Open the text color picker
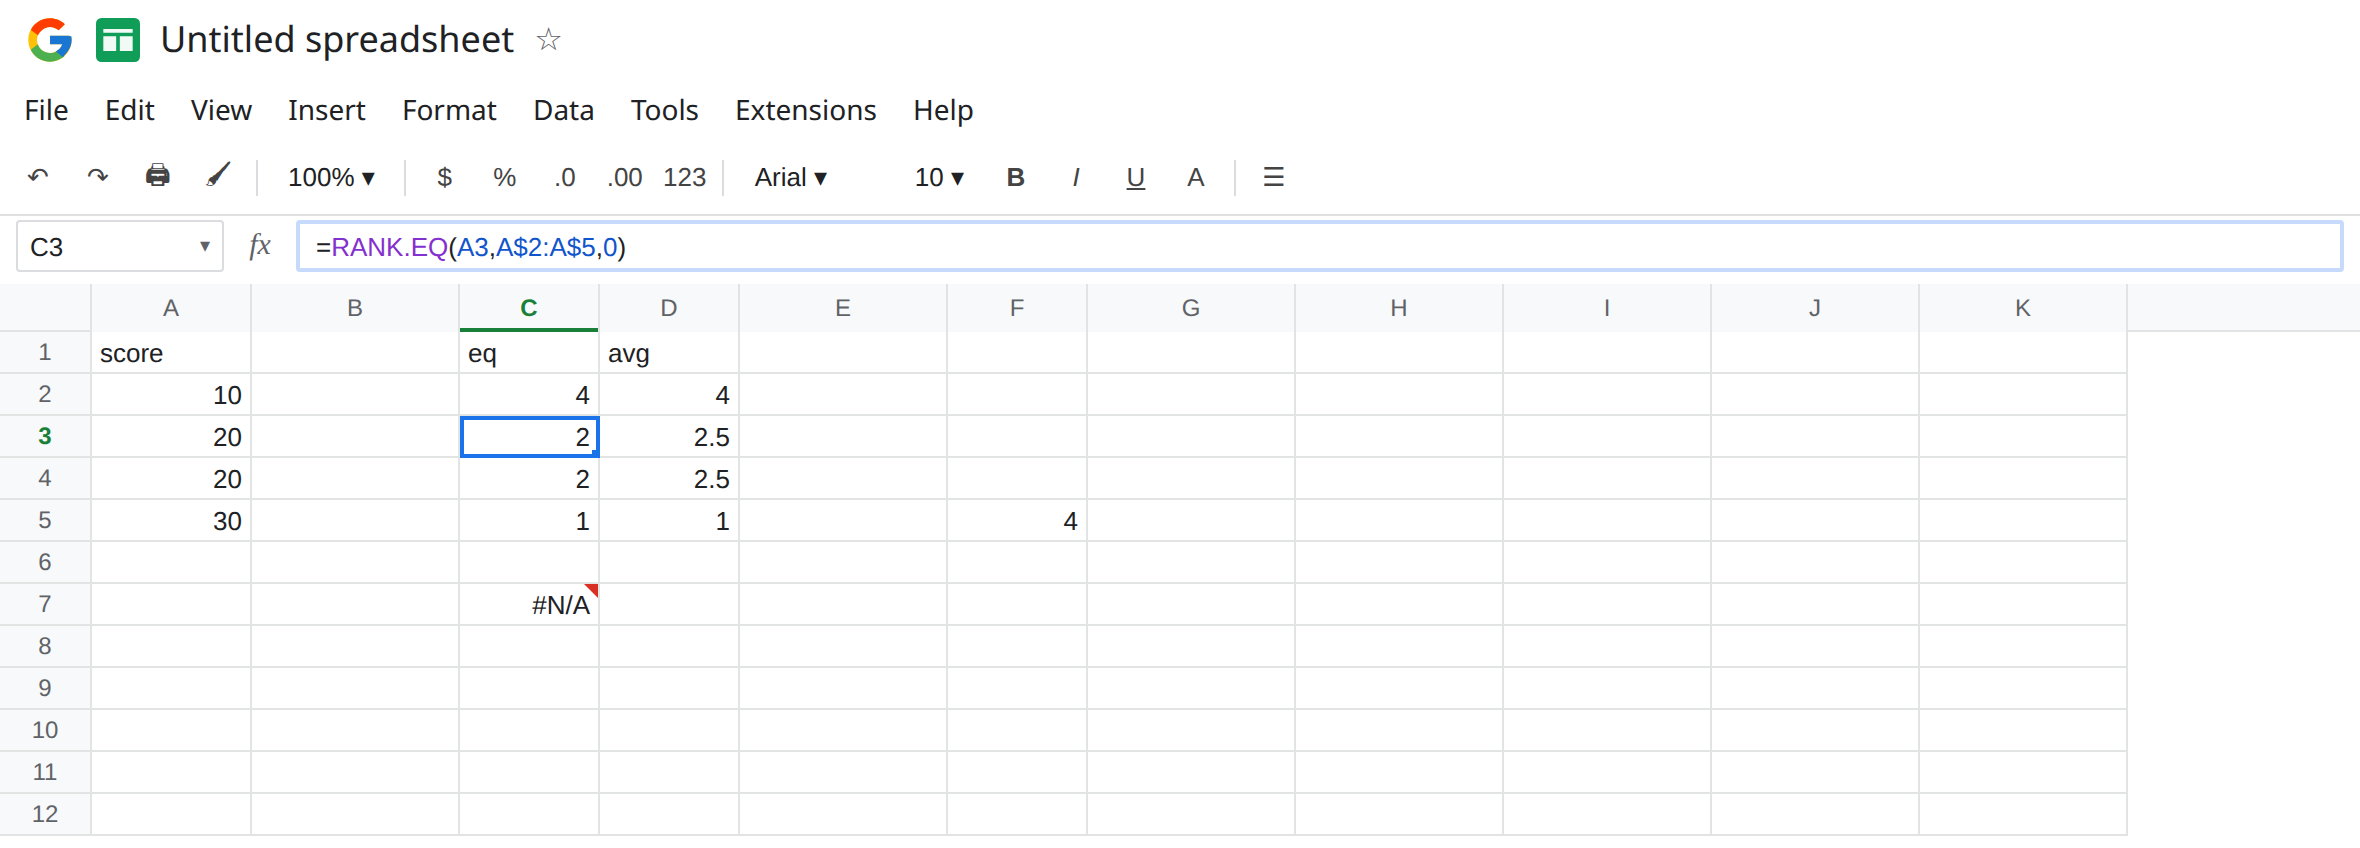 click(1195, 177)
